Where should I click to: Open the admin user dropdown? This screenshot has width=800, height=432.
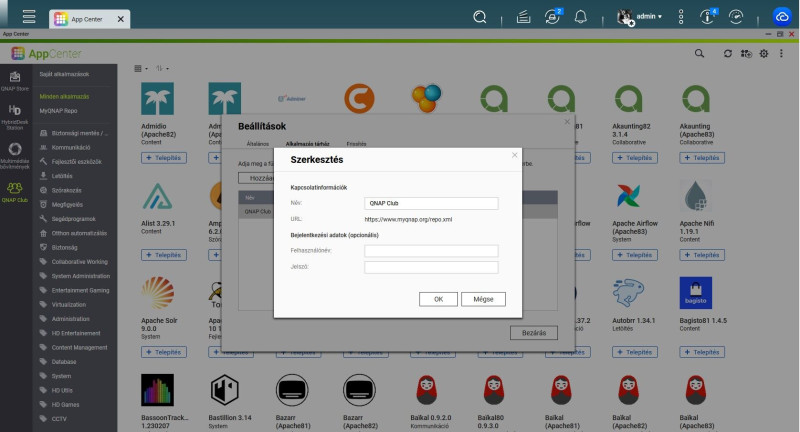tap(640, 17)
